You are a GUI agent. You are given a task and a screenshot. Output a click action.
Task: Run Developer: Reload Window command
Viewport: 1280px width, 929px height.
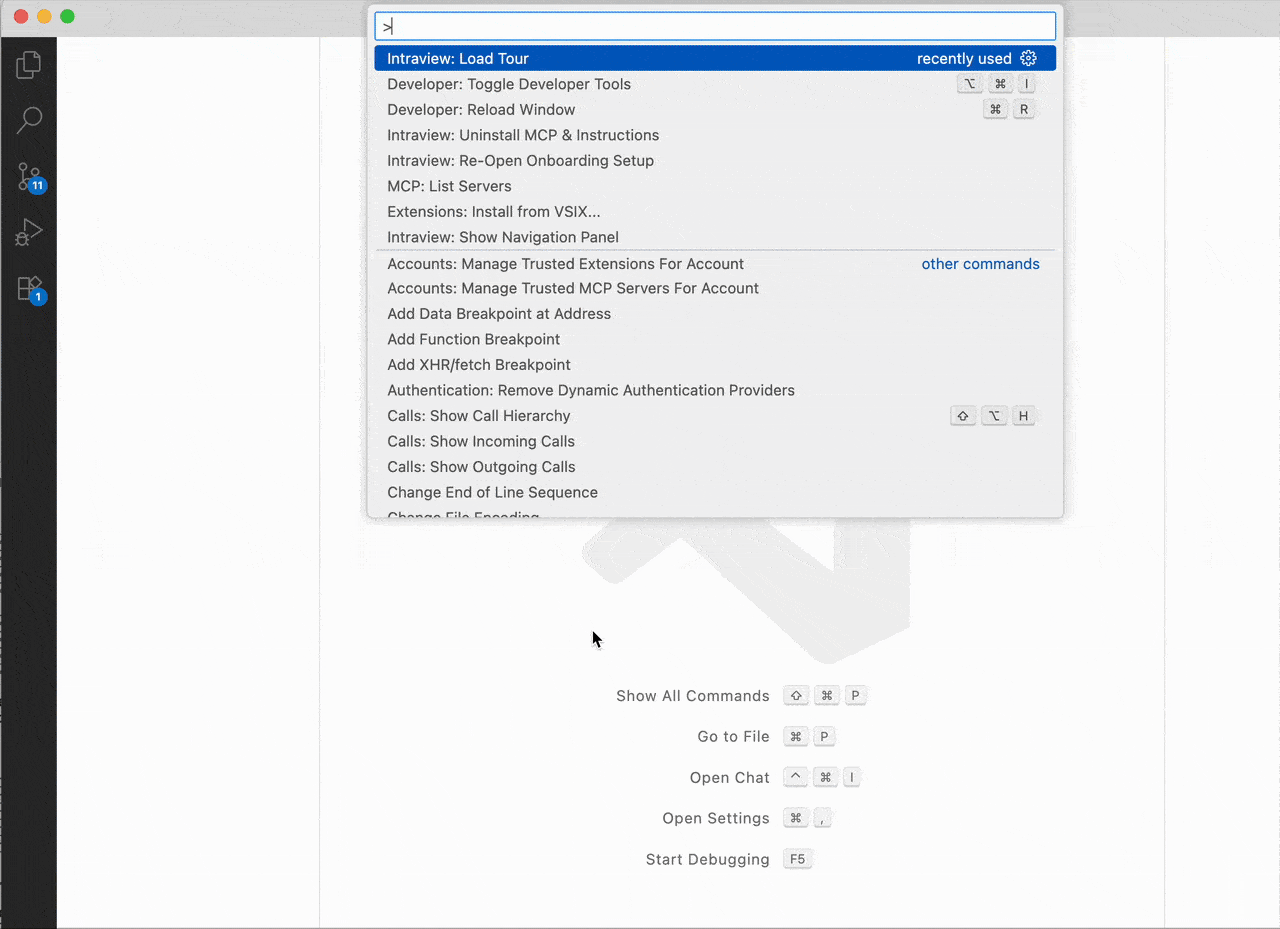click(715, 110)
